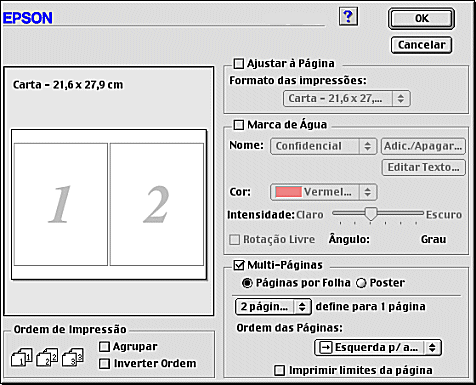Open Esquerda p/ a... page order dropdown

pos(378,348)
